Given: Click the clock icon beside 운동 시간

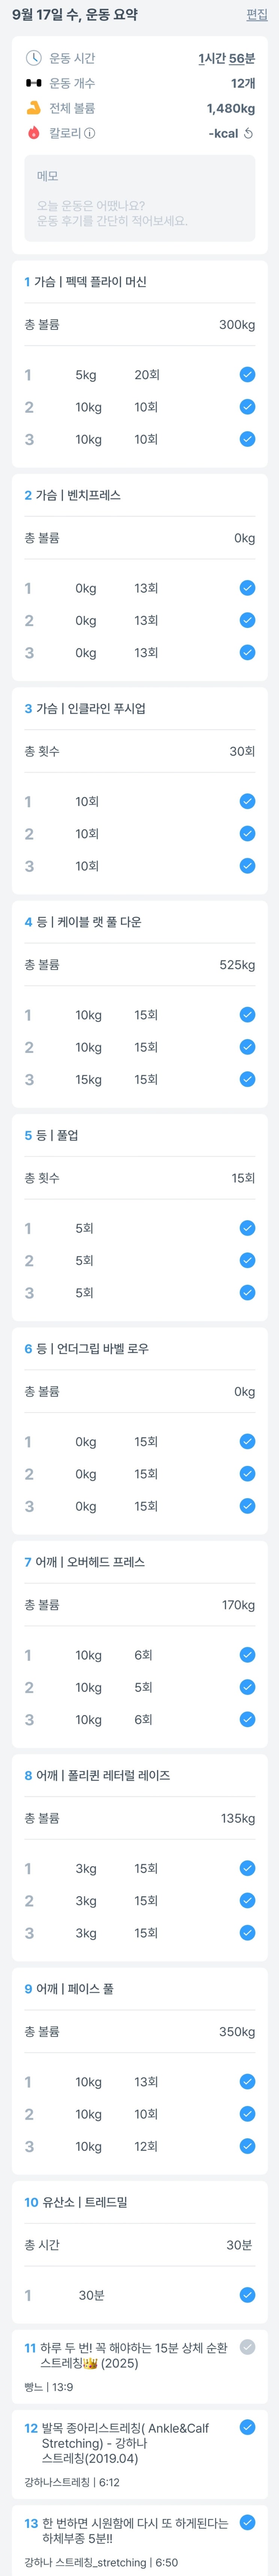Looking at the screenshot, I should click(x=33, y=58).
